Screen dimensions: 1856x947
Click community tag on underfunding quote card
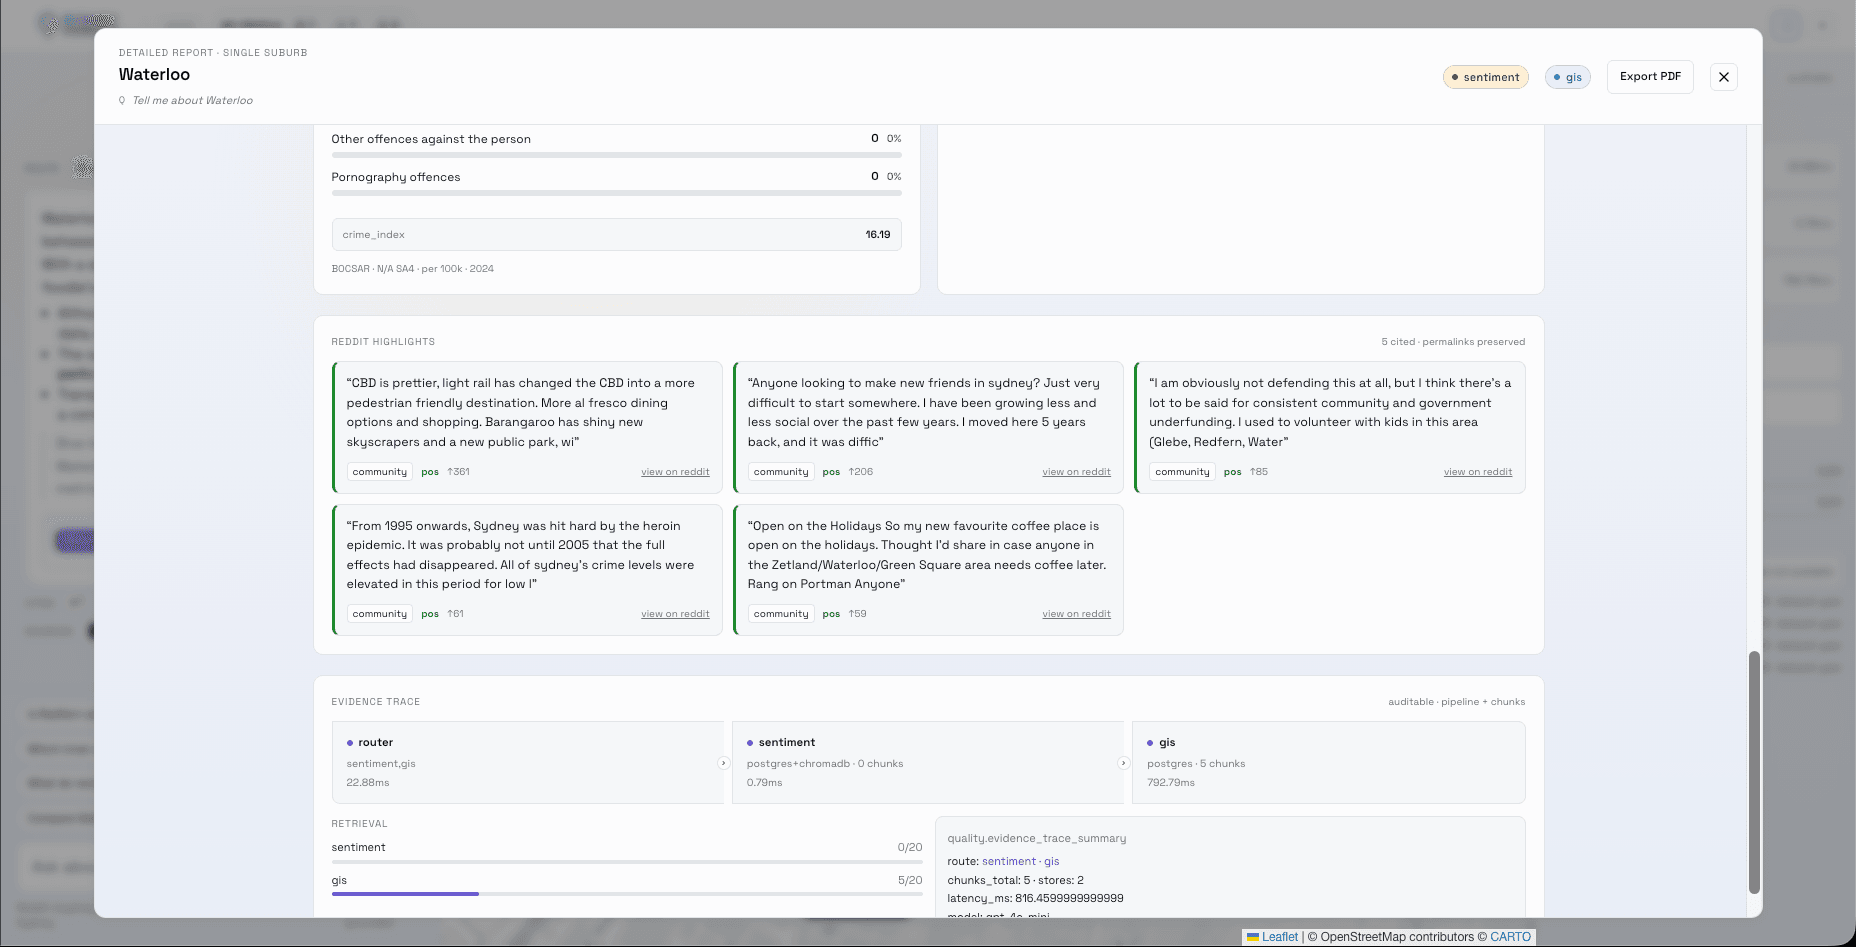pos(1182,472)
